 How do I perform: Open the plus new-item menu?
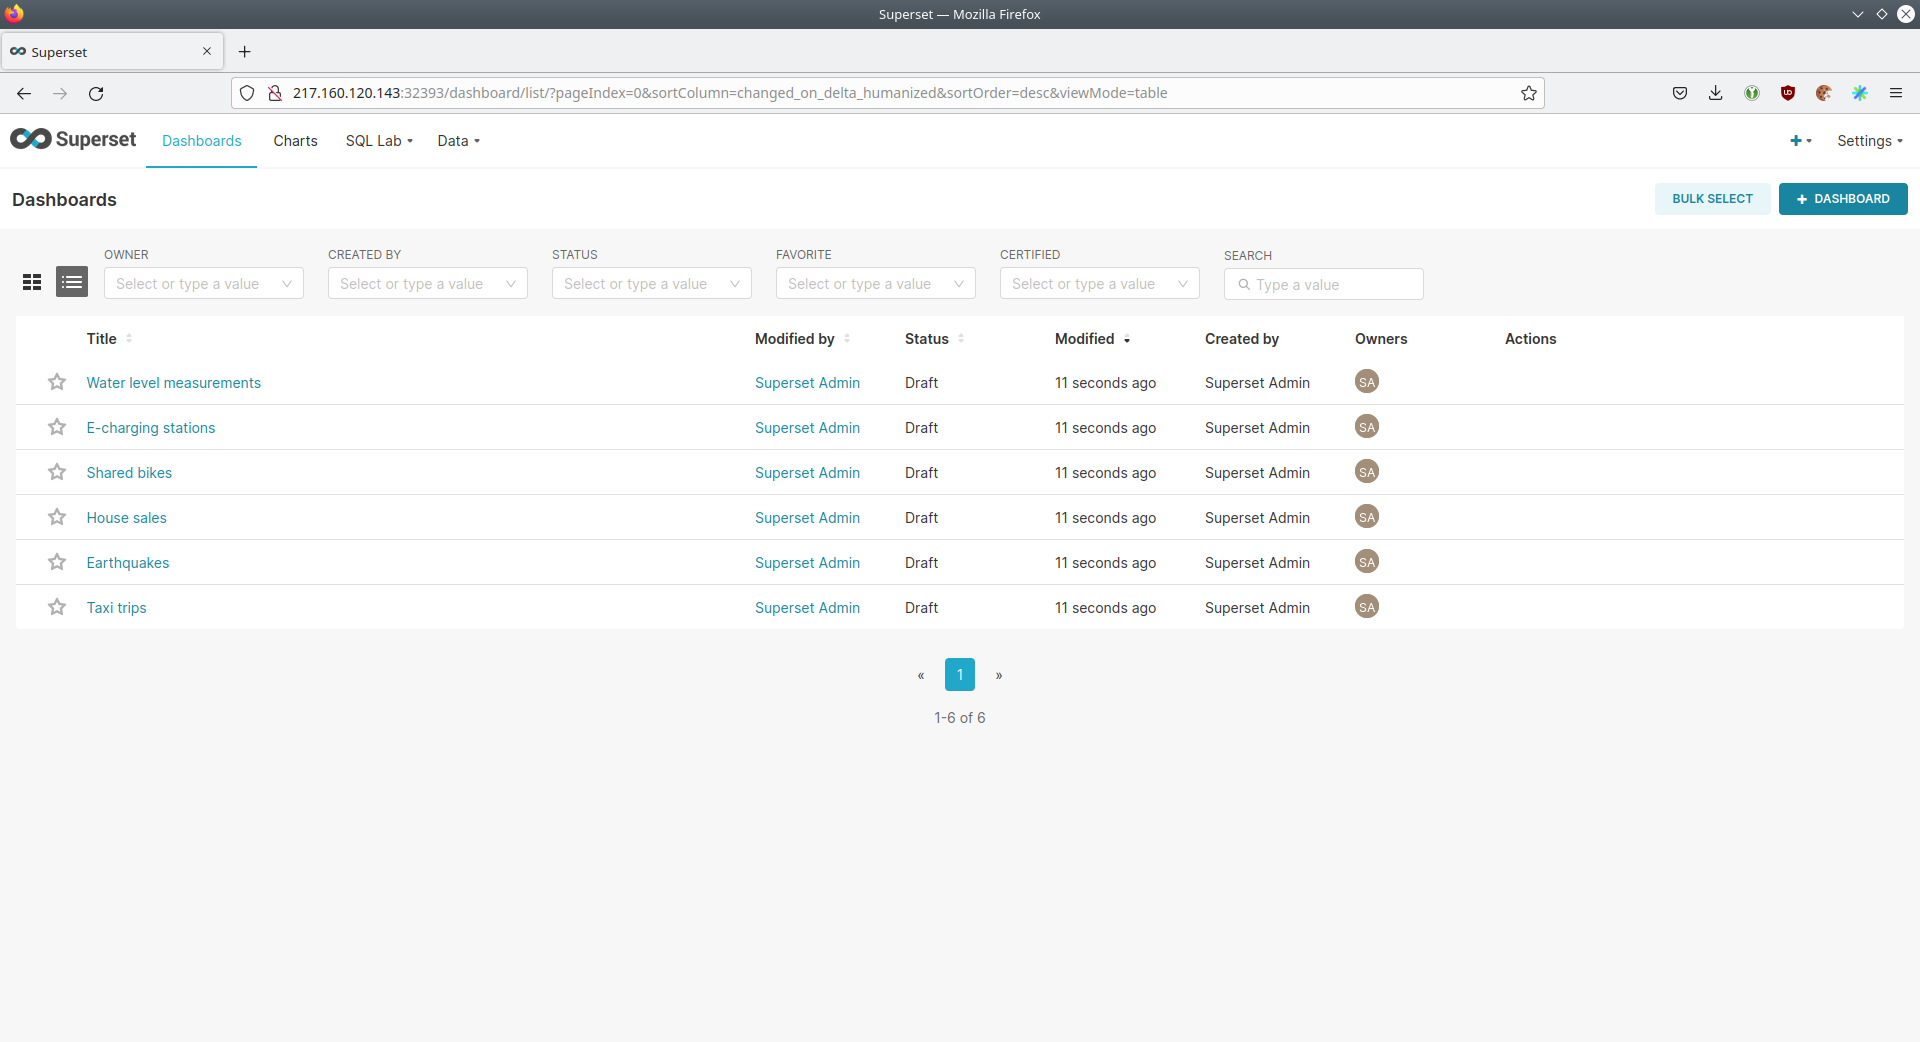(1800, 141)
